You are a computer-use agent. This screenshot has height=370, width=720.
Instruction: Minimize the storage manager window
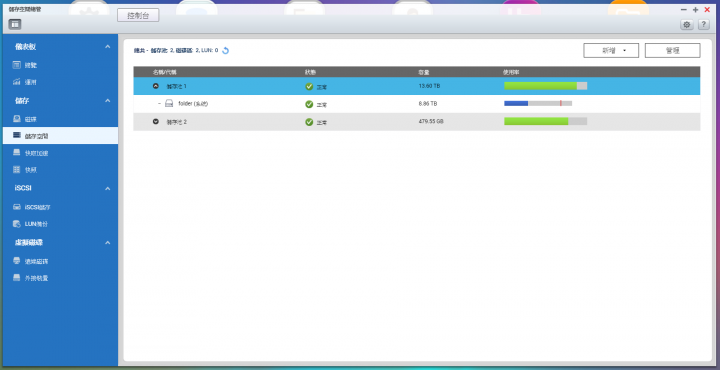tap(684, 10)
